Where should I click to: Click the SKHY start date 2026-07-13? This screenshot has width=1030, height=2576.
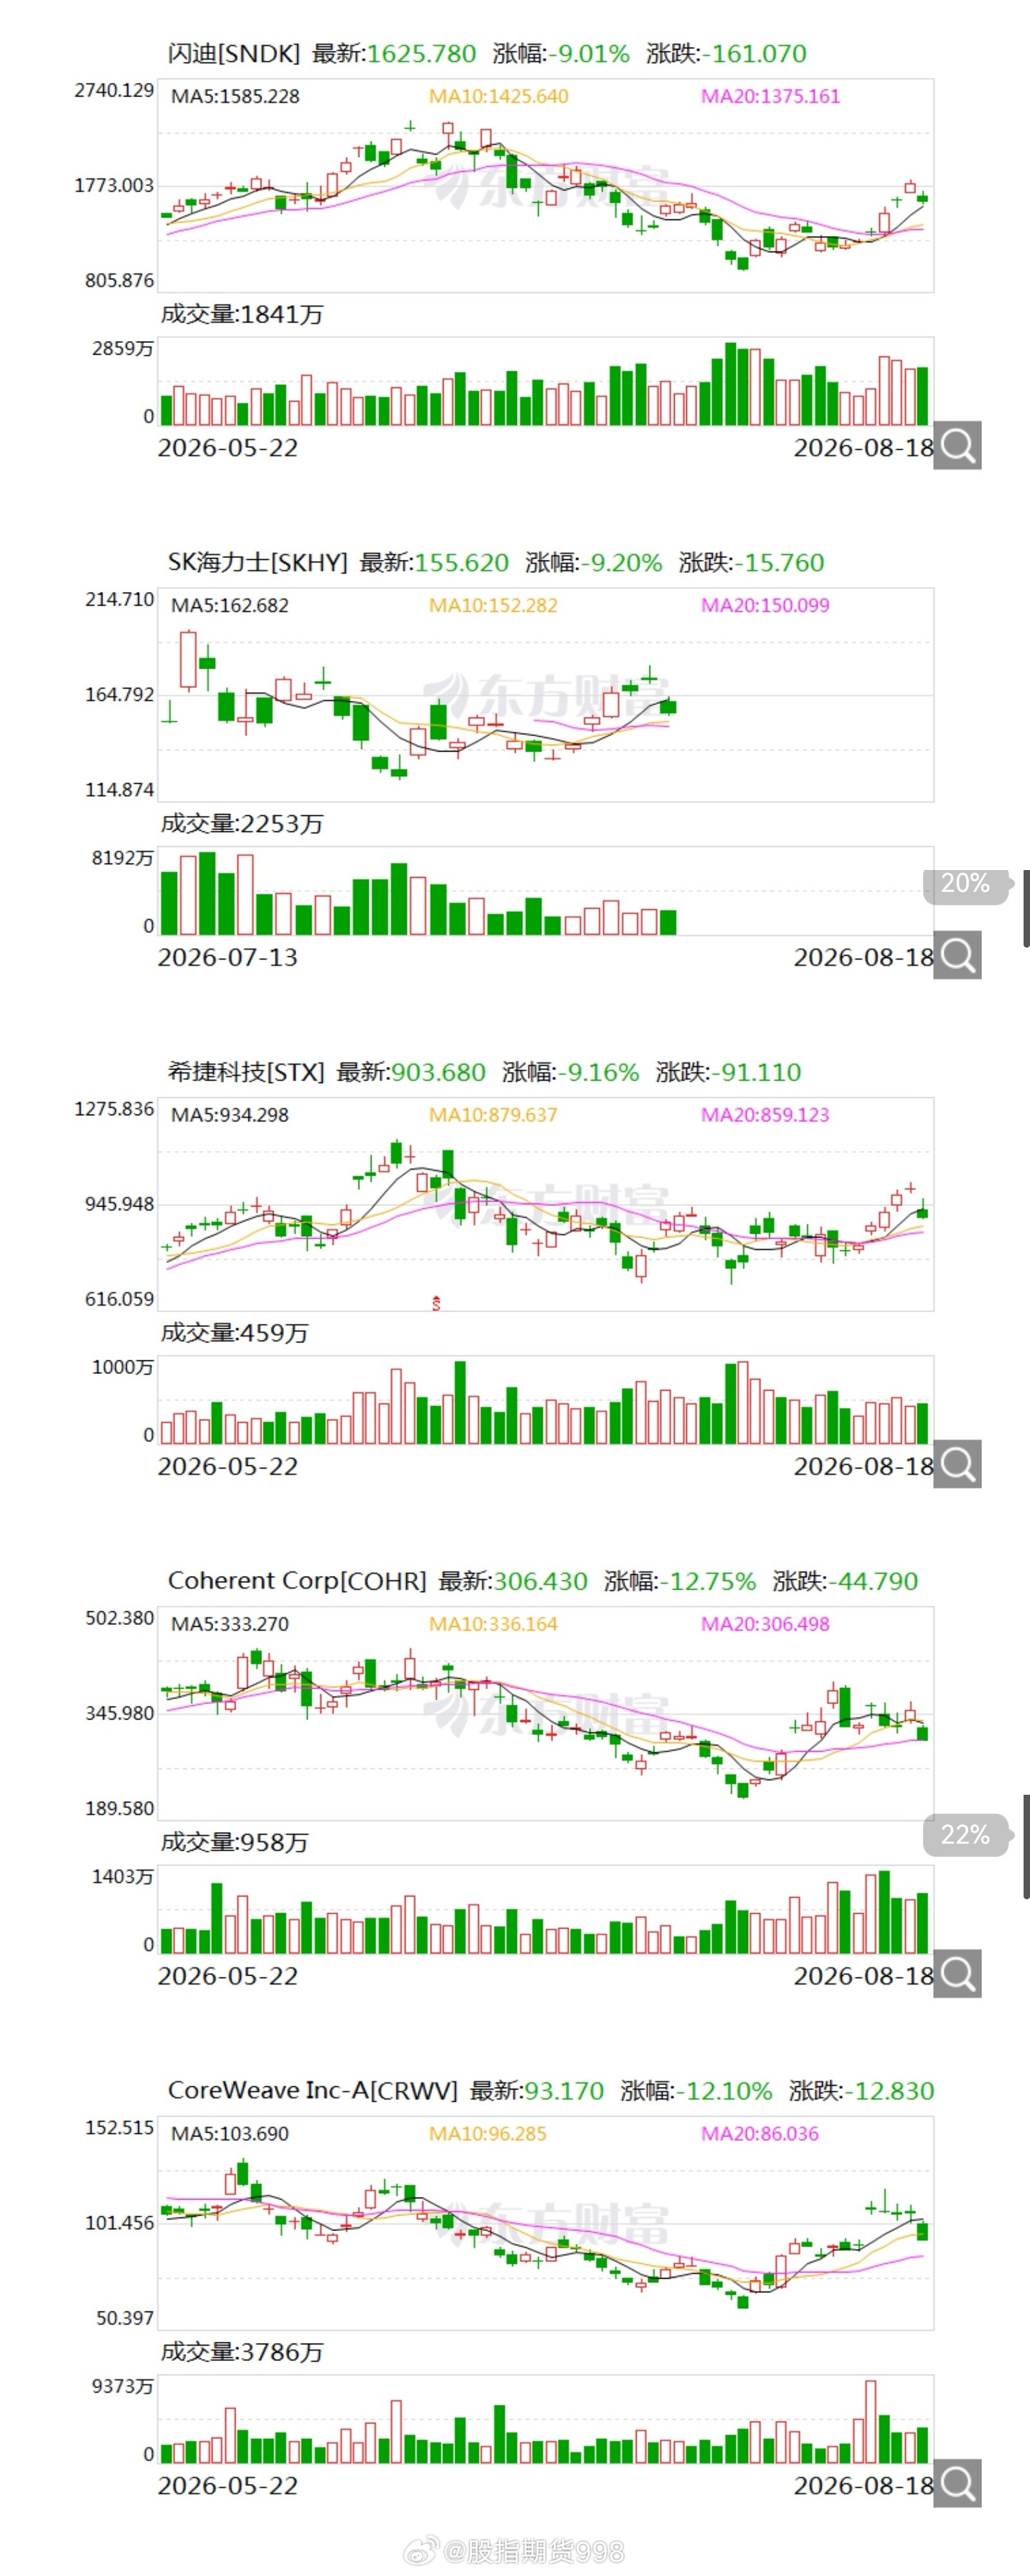(x=228, y=957)
